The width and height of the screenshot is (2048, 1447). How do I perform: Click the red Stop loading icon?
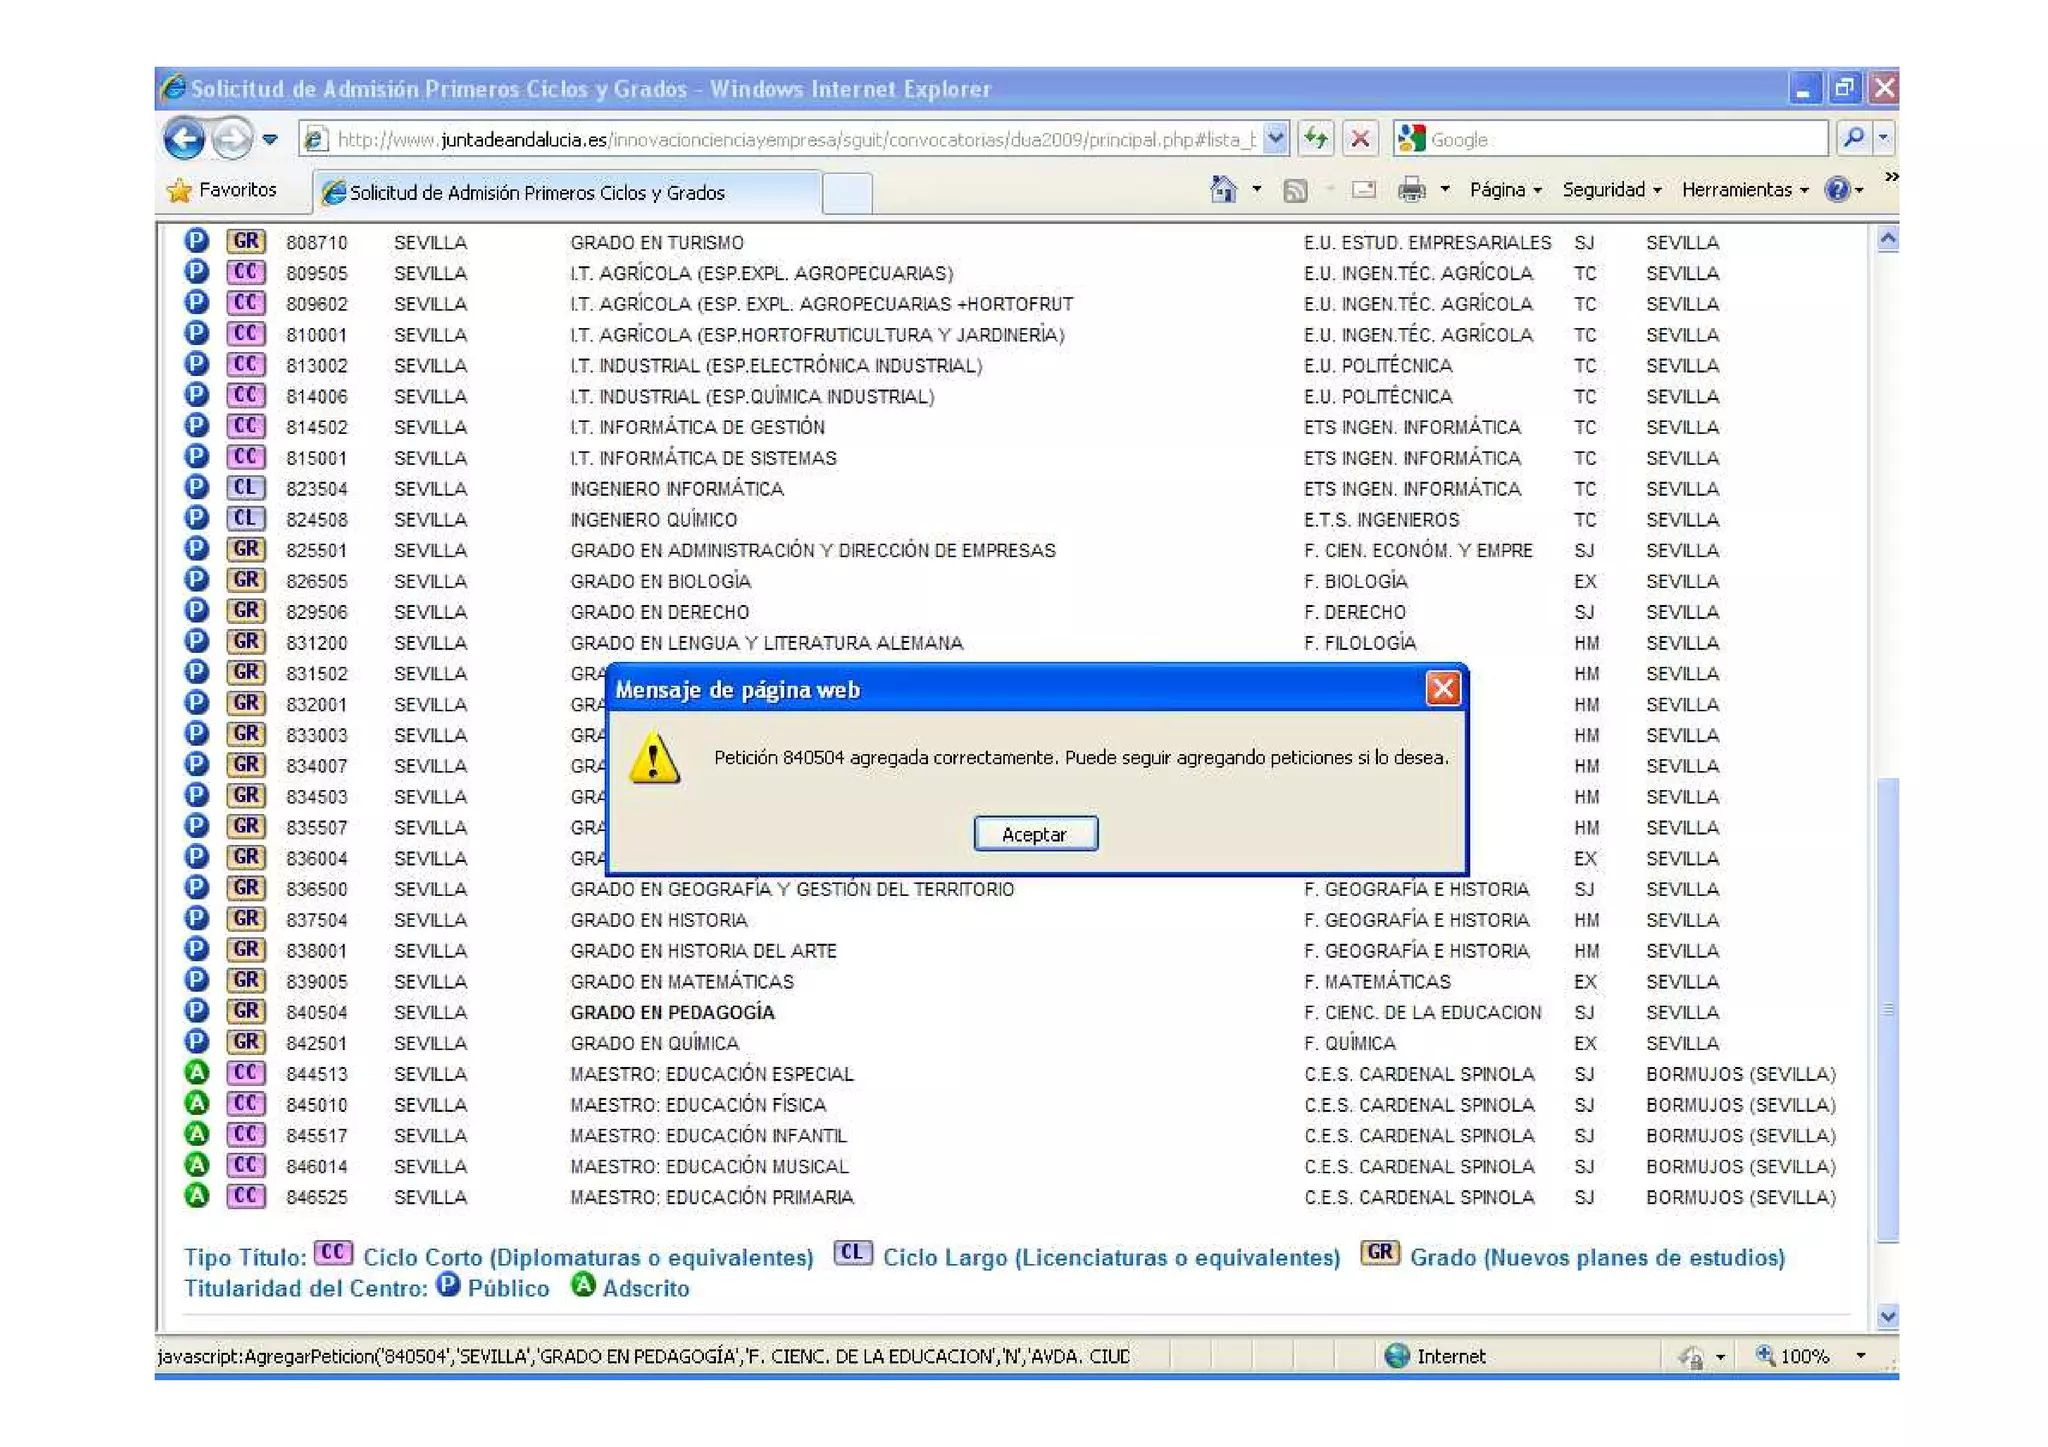coord(1360,139)
